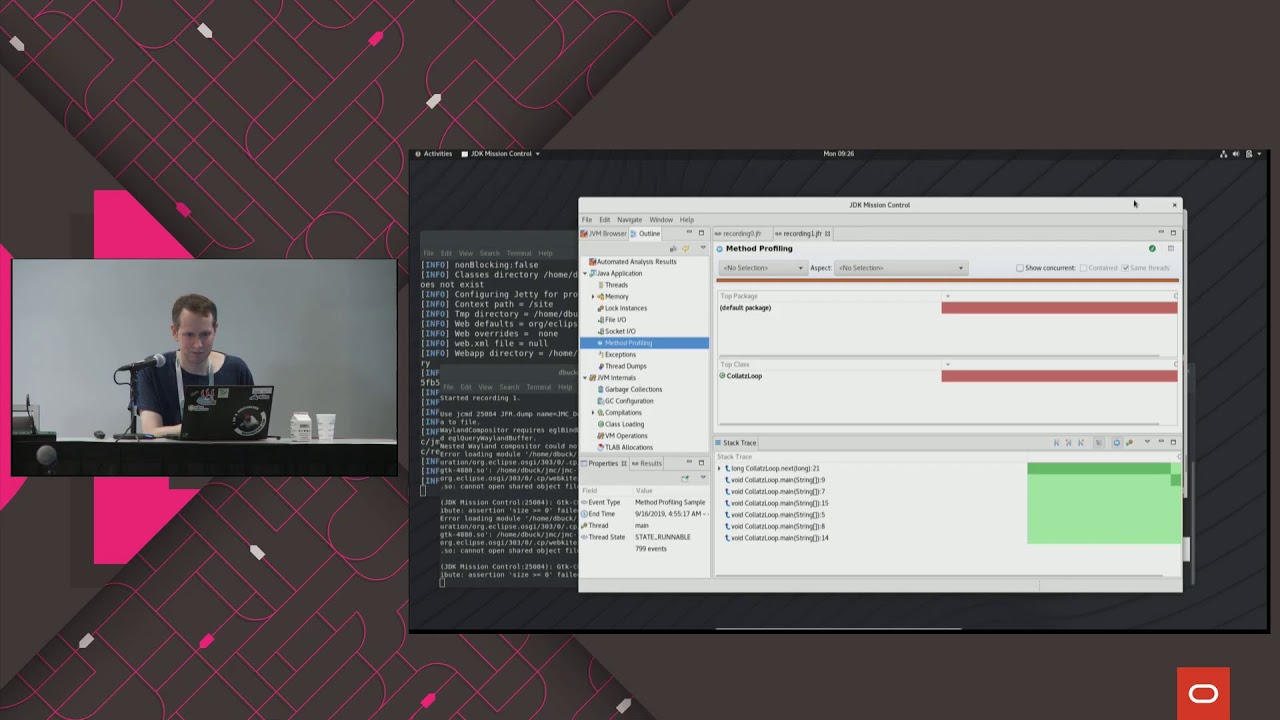Screen dimensions: 1280x720
Task: Open the Exceptions page
Action: pos(616,354)
